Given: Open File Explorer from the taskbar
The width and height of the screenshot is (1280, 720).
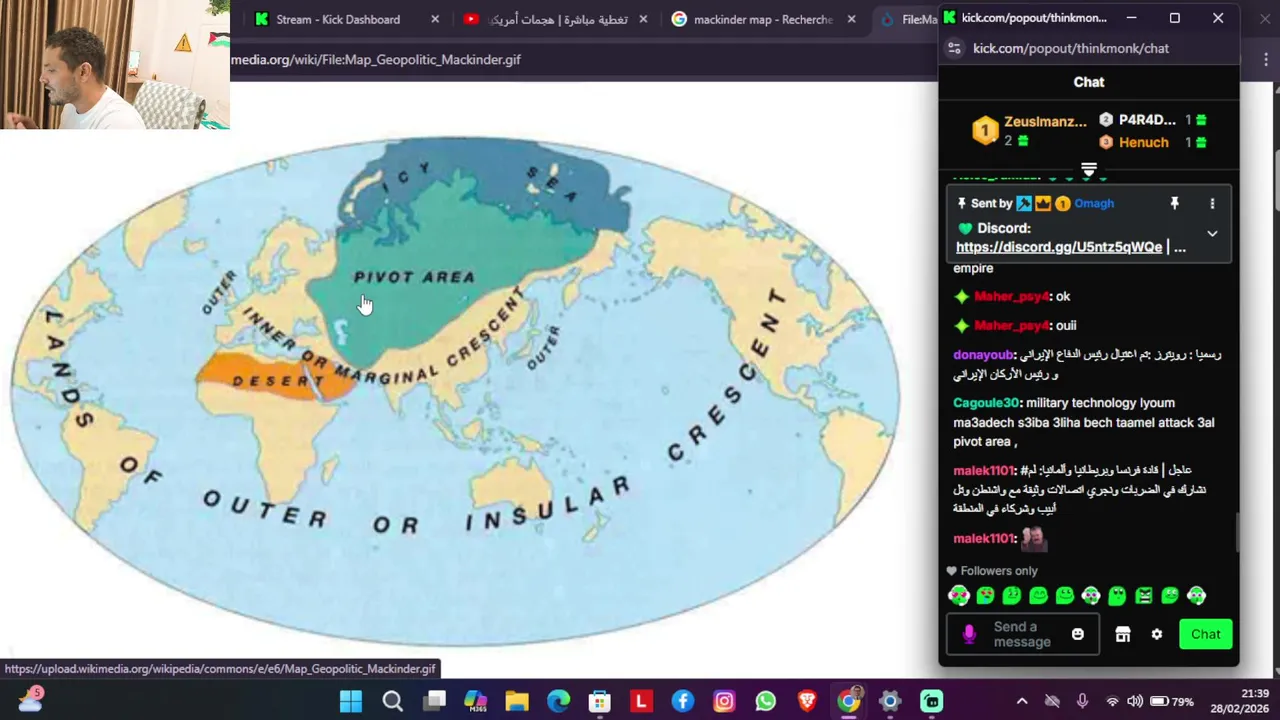Looking at the screenshot, I should pyautogui.click(x=517, y=701).
